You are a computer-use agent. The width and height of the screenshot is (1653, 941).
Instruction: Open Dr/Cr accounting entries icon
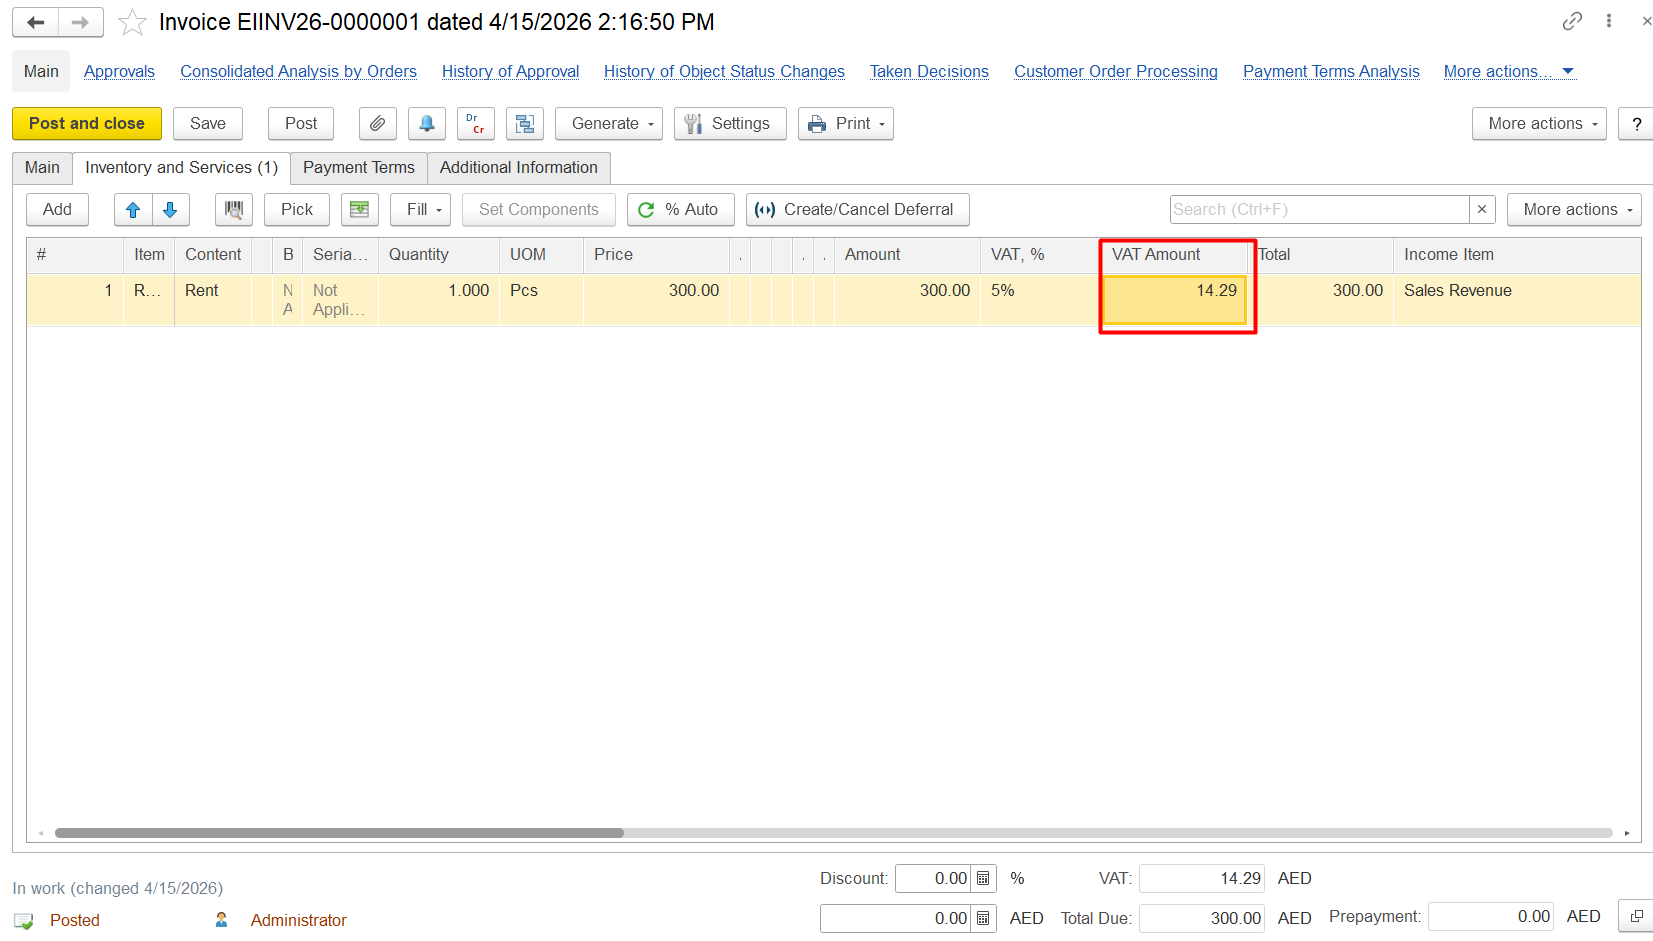(x=475, y=124)
